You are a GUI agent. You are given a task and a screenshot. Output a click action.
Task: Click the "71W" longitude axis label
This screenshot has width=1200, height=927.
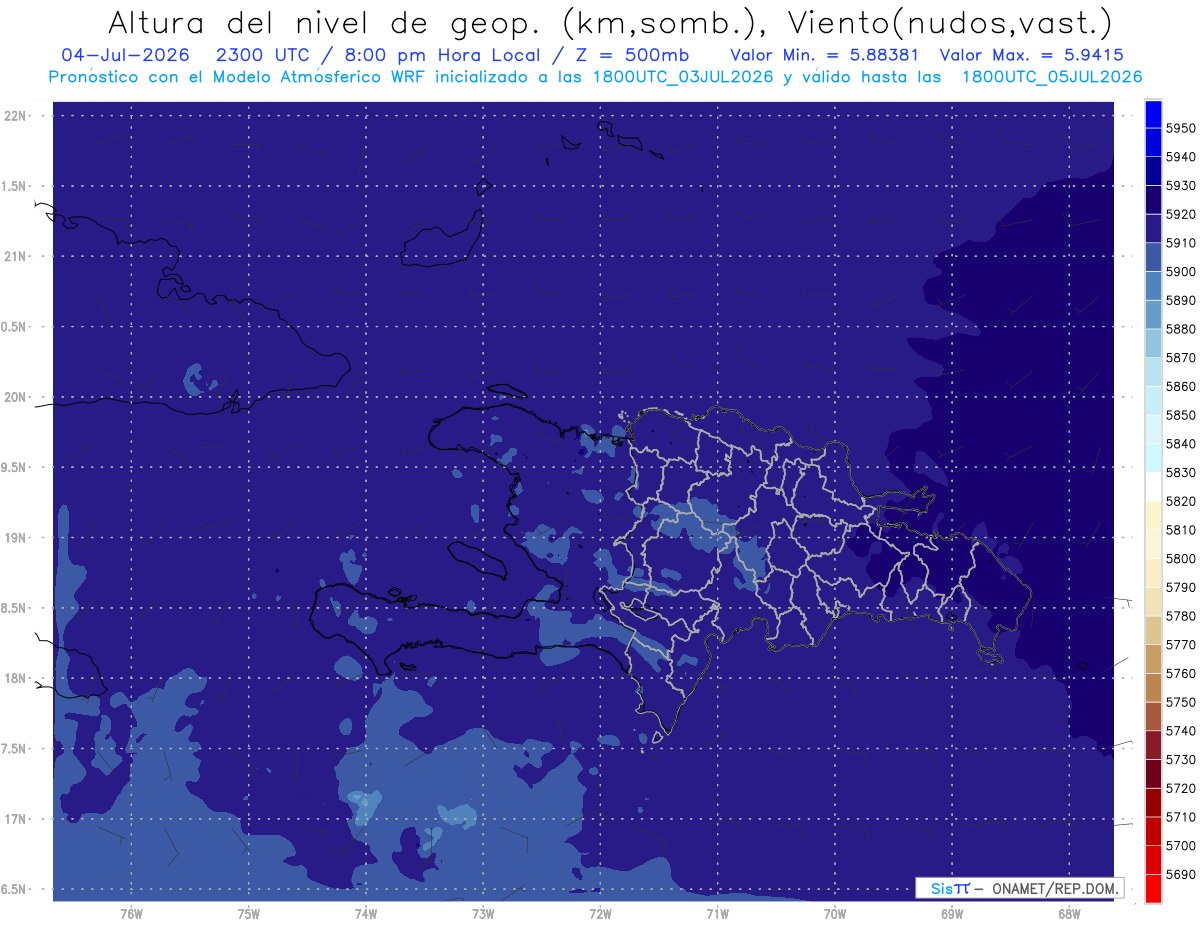click(x=717, y=914)
